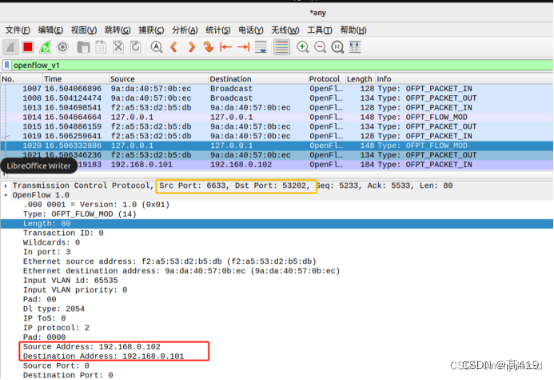Select packet 1015 OFPT_PACKET_OUT row

(277, 126)
